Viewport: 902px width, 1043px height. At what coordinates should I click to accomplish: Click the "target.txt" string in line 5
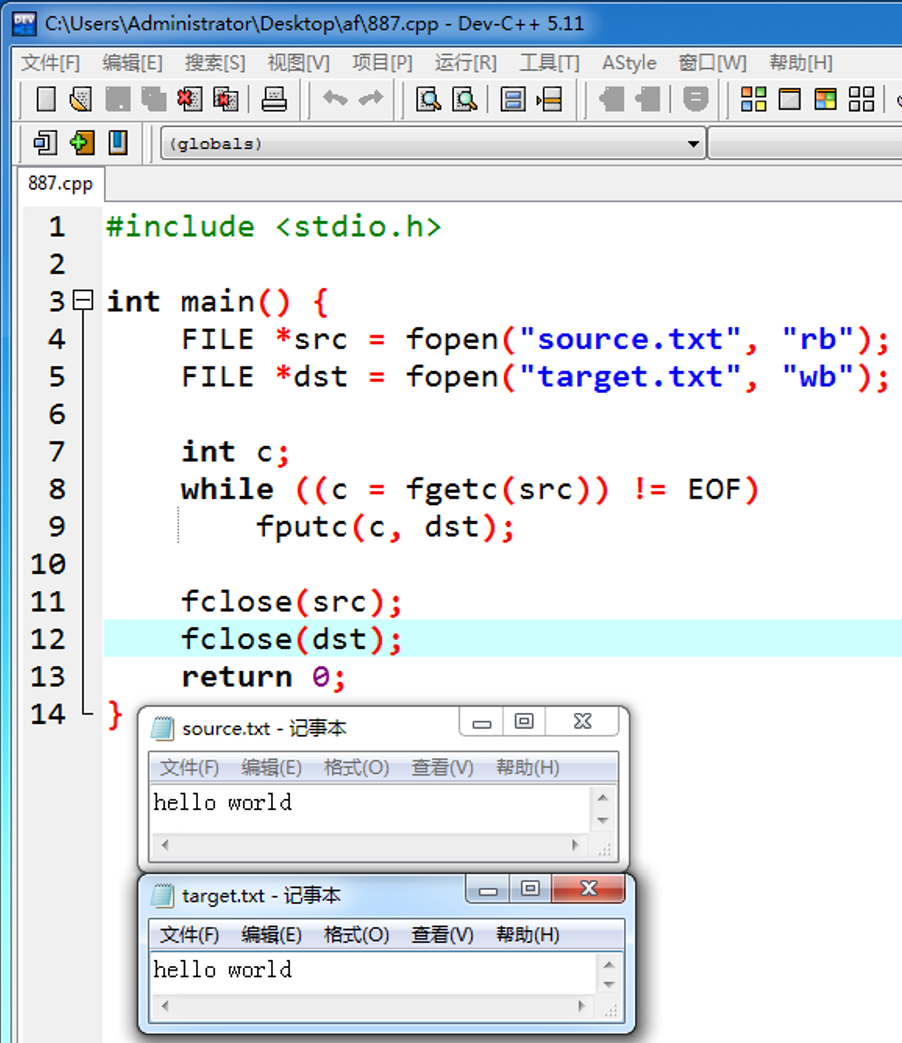tap(629, 377)
